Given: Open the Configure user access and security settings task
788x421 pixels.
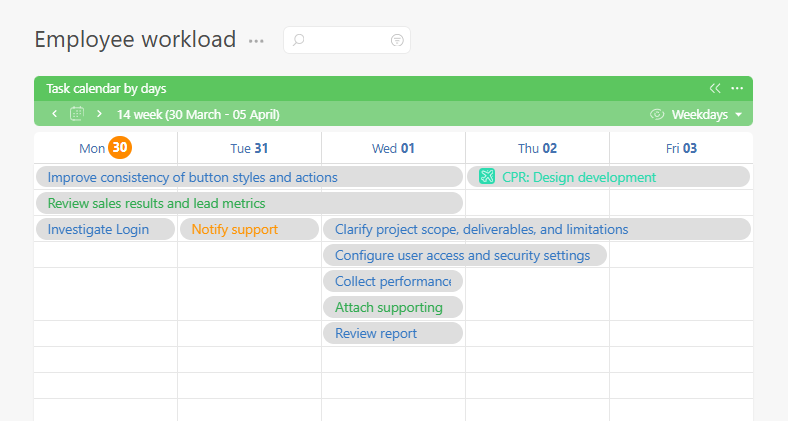Looking at the screenshot, I should [462, 255].
